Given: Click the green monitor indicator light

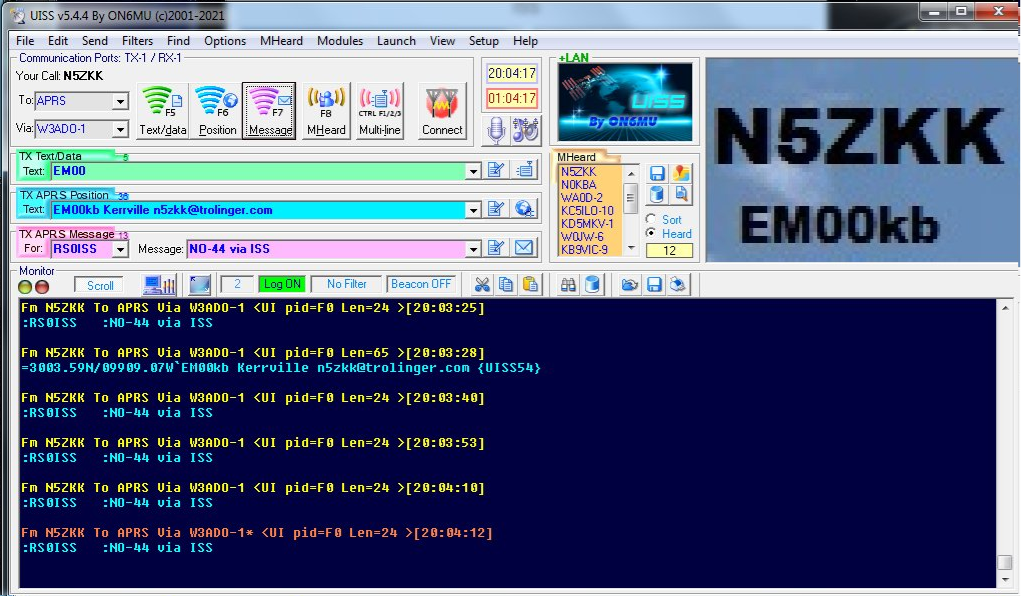Looking at the screenshot, I should [25, 287].
